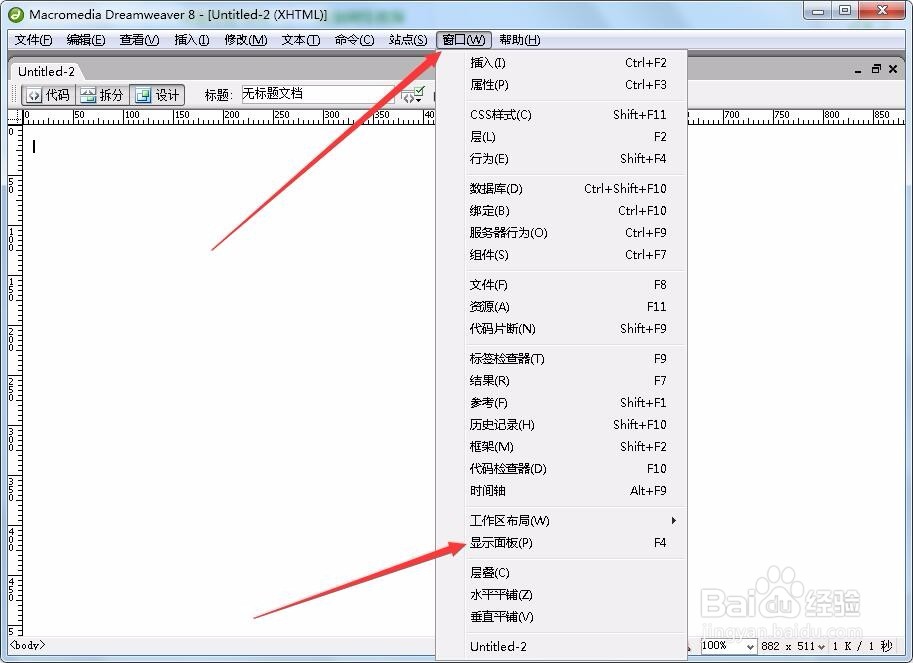913x663 pixels.
Task: Close the open 窗口(W) menu
Action: pyautogui.click(x=463, y=40)
